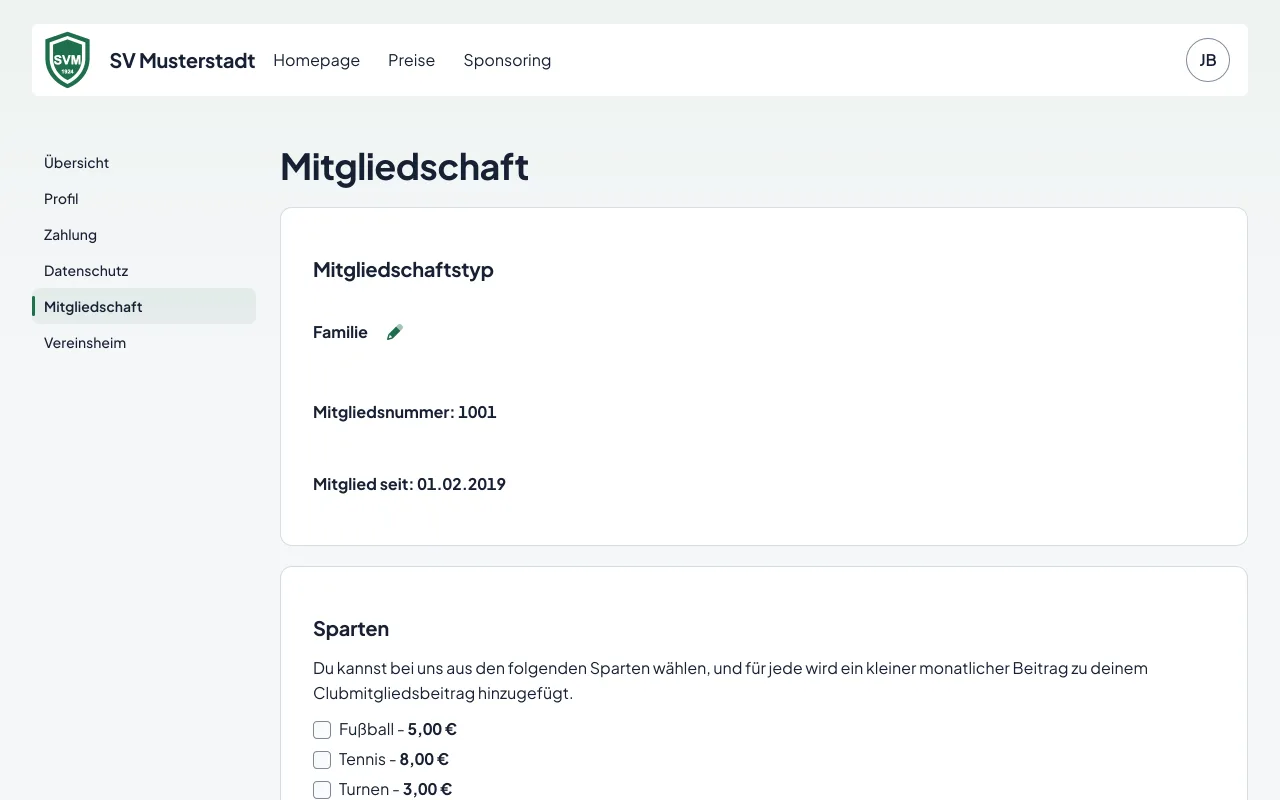The height and width of the screenshot is (800, 1280).
Task: Click the Mitgliedschaftstyp heading
Action: [x=403, y=270]
